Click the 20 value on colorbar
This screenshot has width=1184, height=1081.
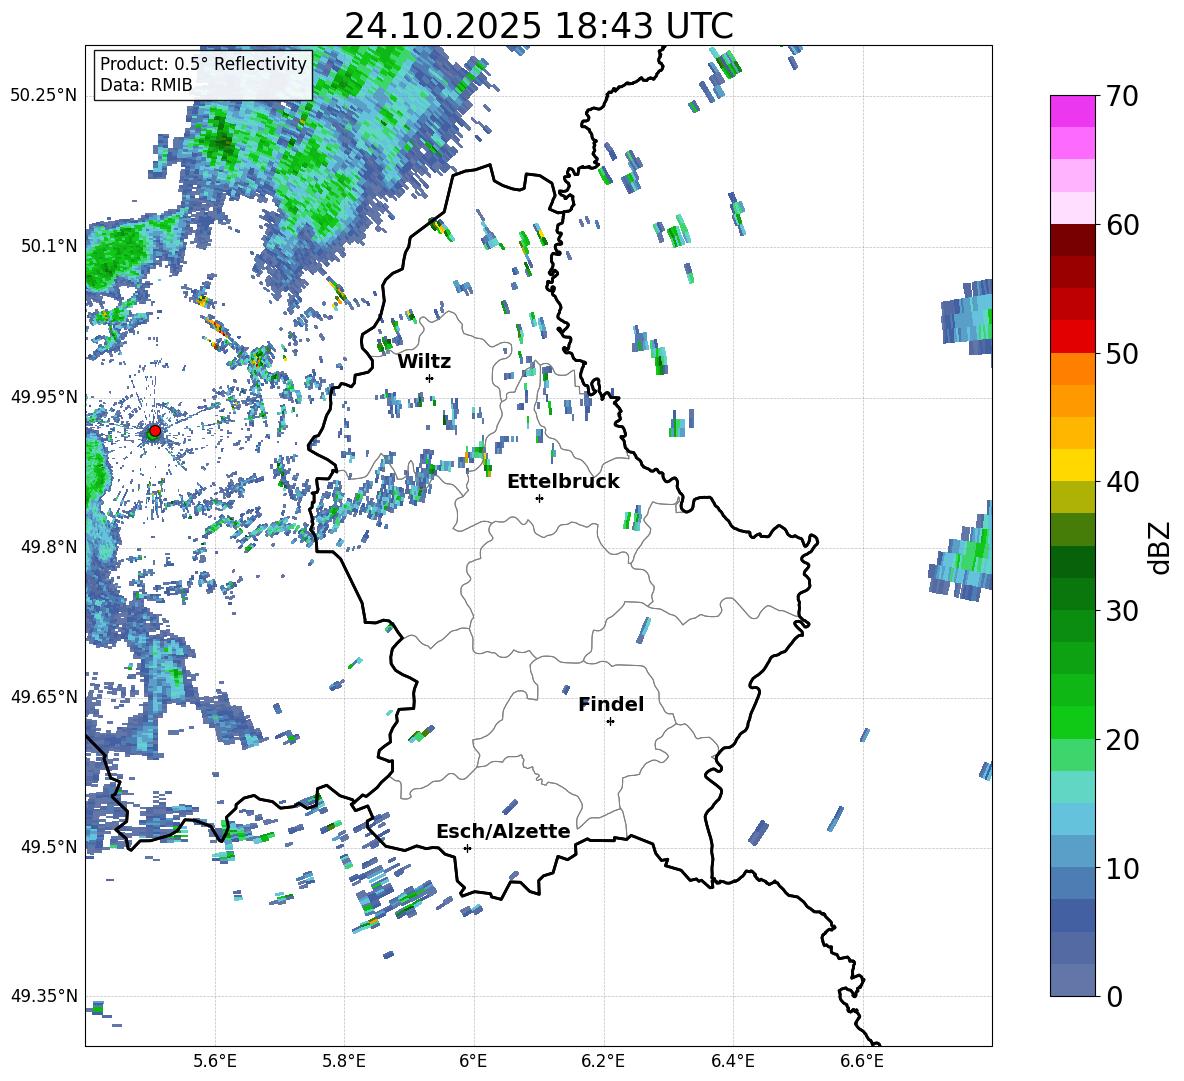(x=1121, y=740)
